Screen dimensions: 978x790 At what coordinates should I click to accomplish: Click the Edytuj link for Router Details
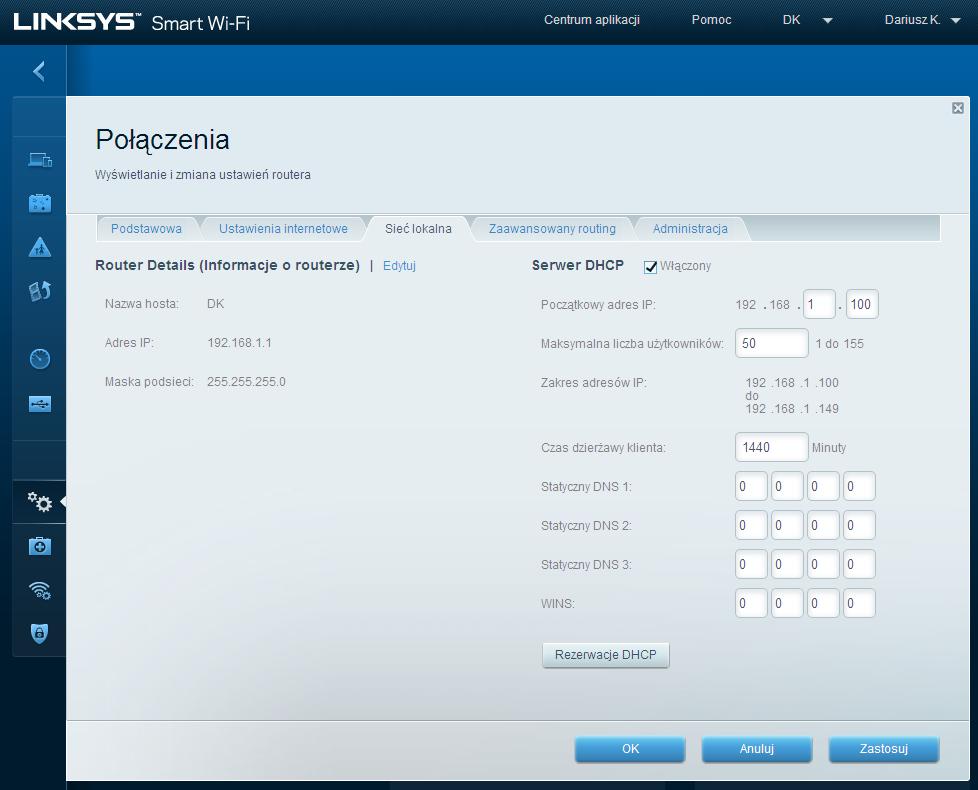[399, 266]
